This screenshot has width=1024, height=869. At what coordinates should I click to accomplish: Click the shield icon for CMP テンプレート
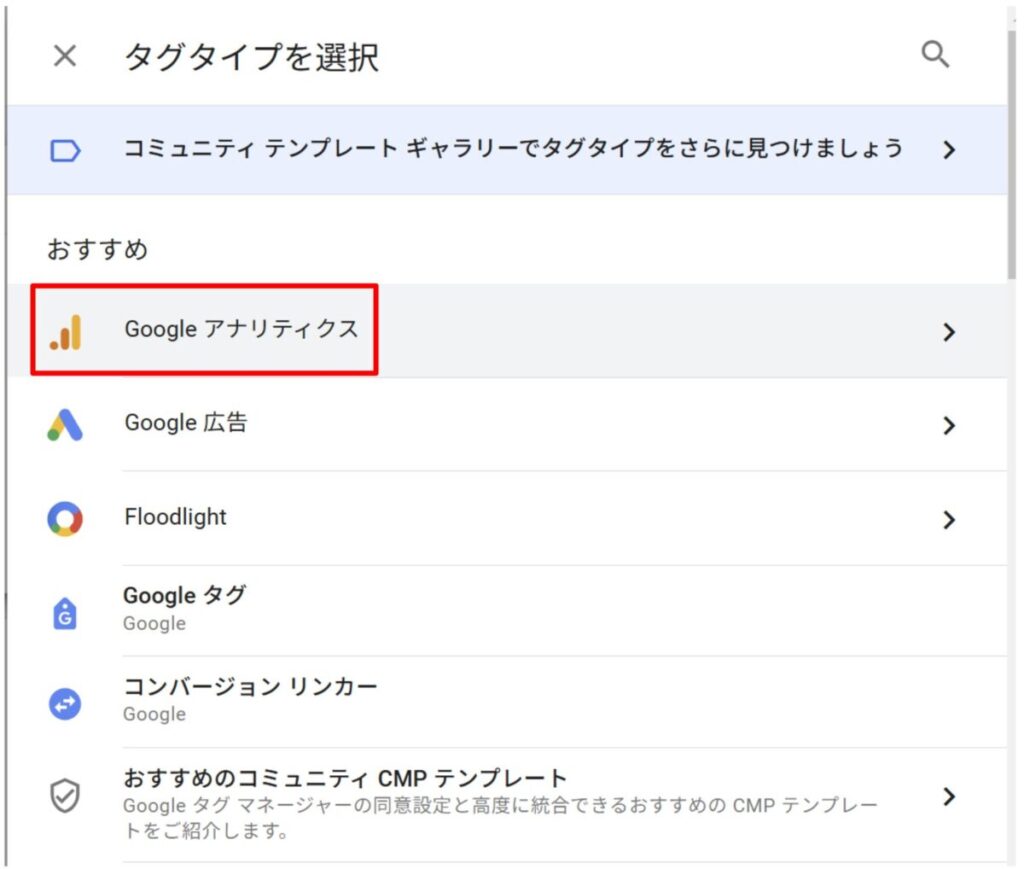[x=65, y=796]
